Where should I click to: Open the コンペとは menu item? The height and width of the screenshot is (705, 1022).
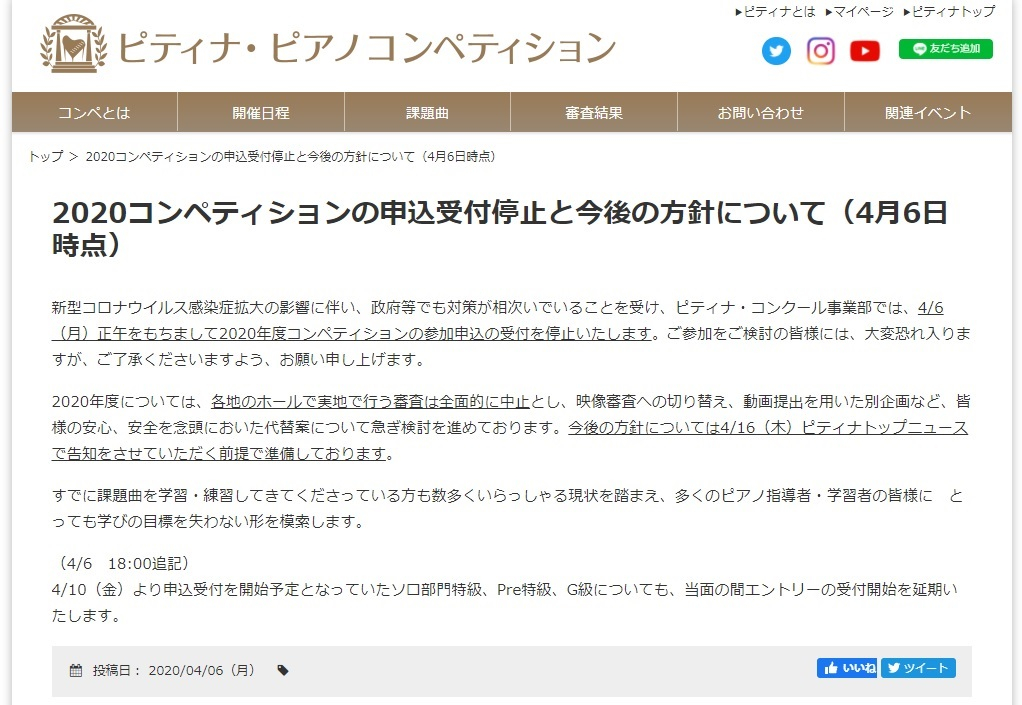tap(95, 113)
